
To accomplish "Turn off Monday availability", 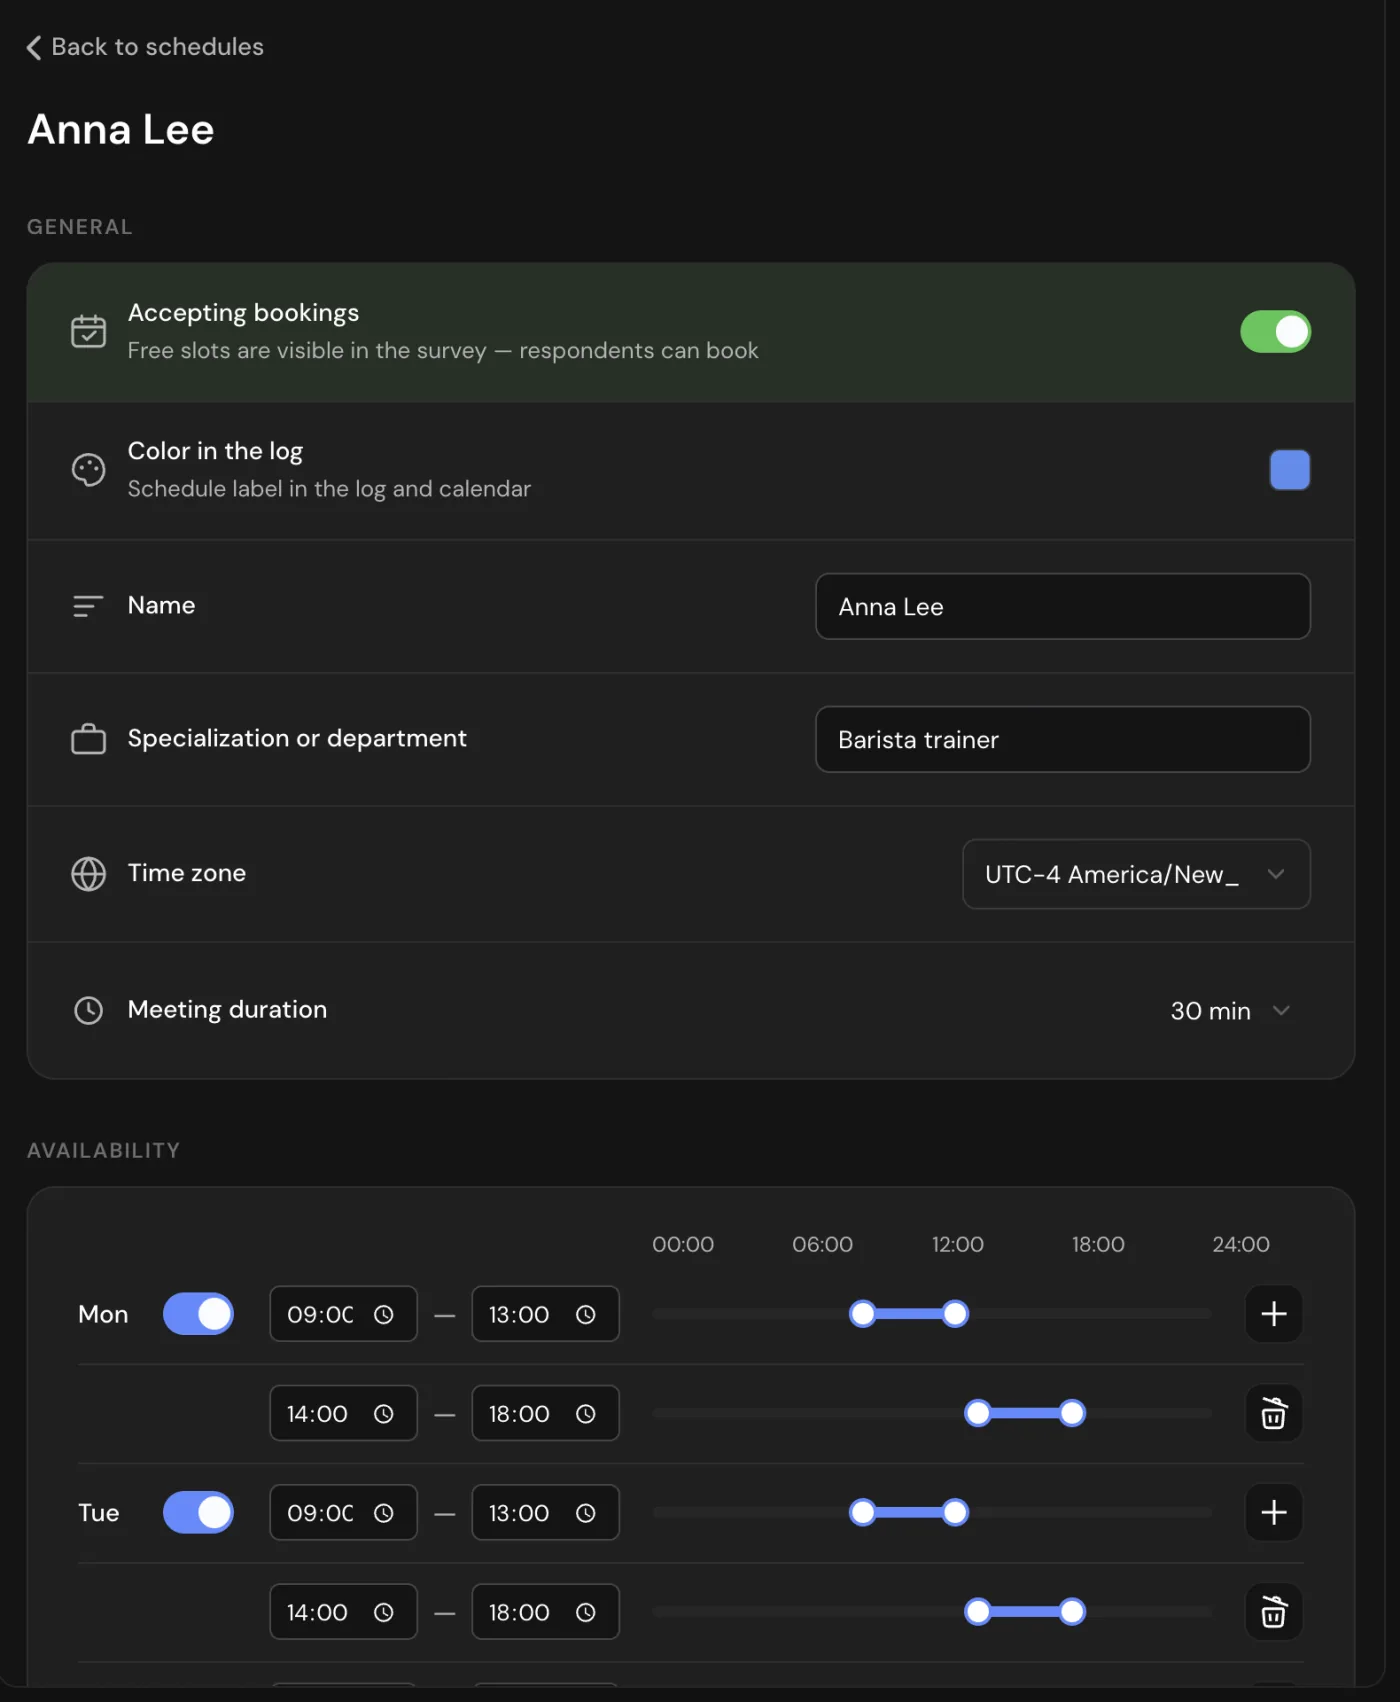I will pos(198,1314).
